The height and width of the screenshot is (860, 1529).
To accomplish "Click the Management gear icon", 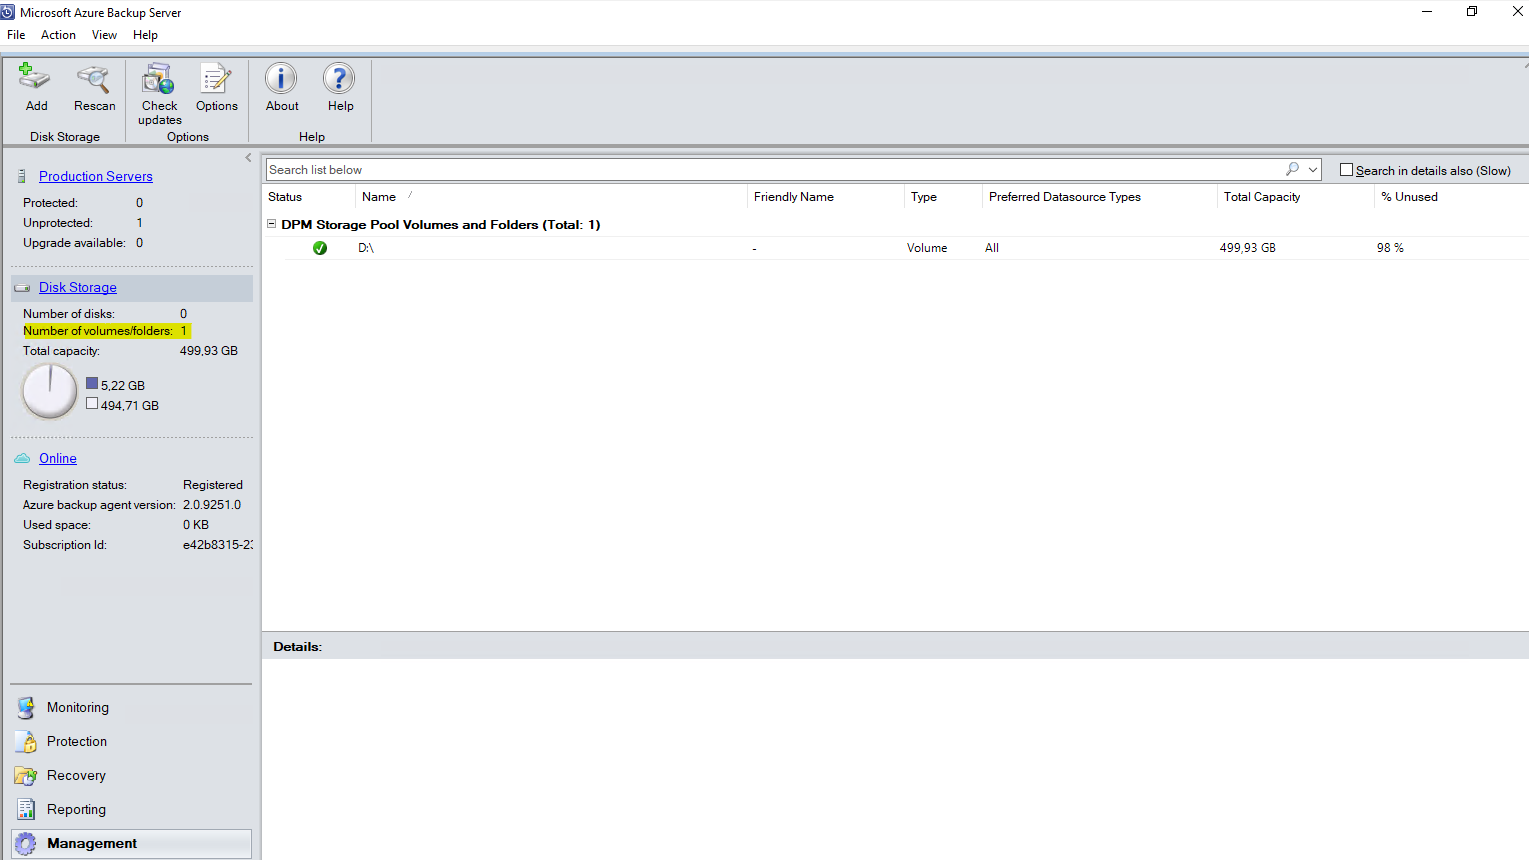I will tap(26, 844).
